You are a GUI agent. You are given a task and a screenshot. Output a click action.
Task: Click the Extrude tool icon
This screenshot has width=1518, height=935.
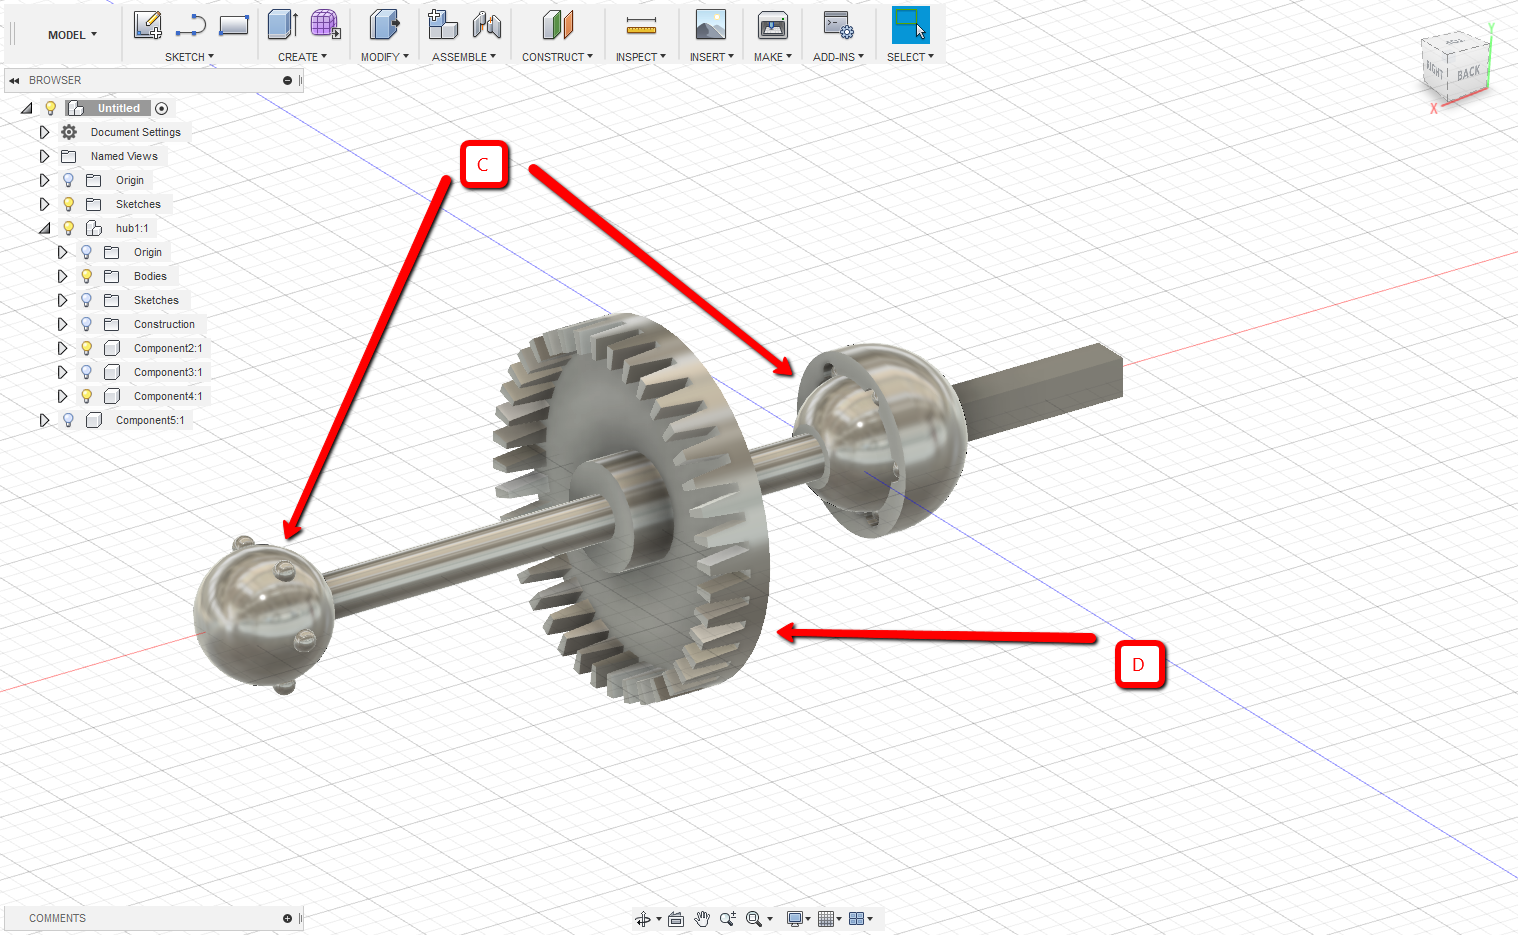click(x=283, y=25)
